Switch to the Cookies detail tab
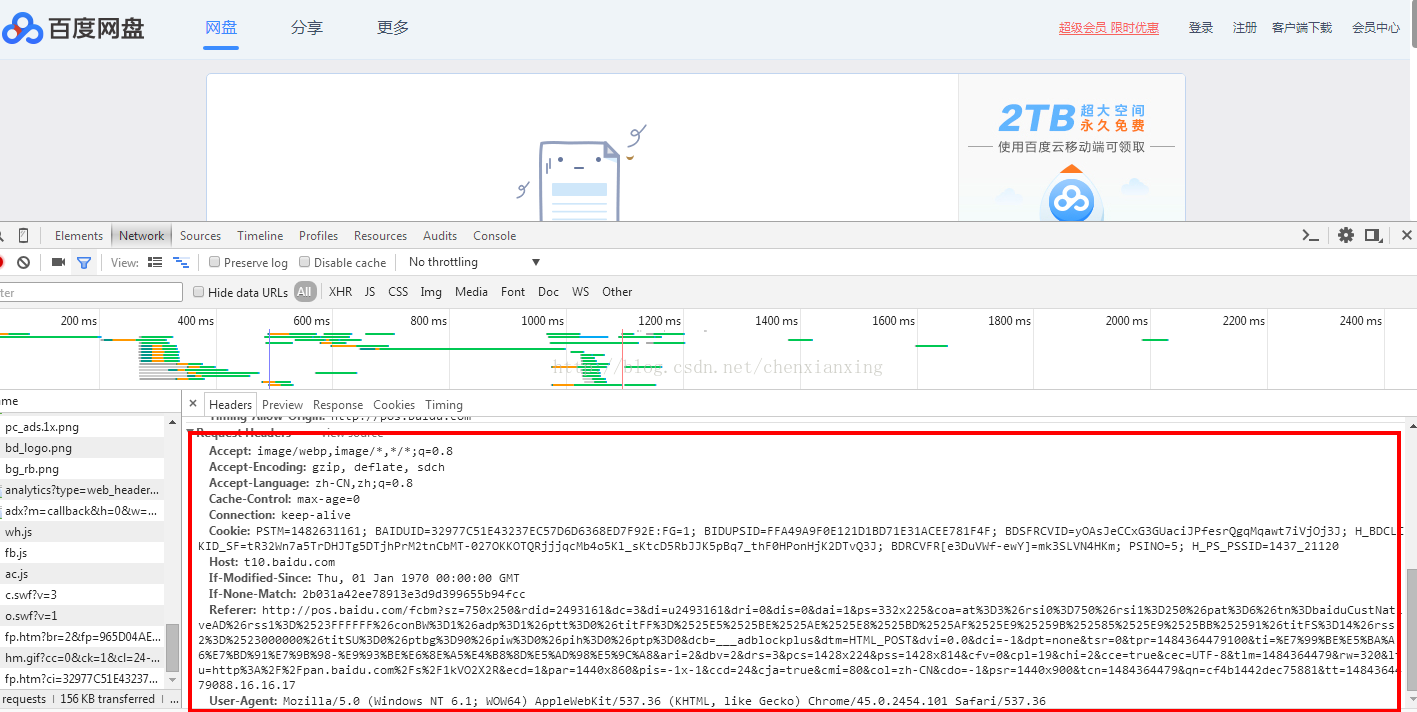1417x712 pixels. click(x=394, y=405)
